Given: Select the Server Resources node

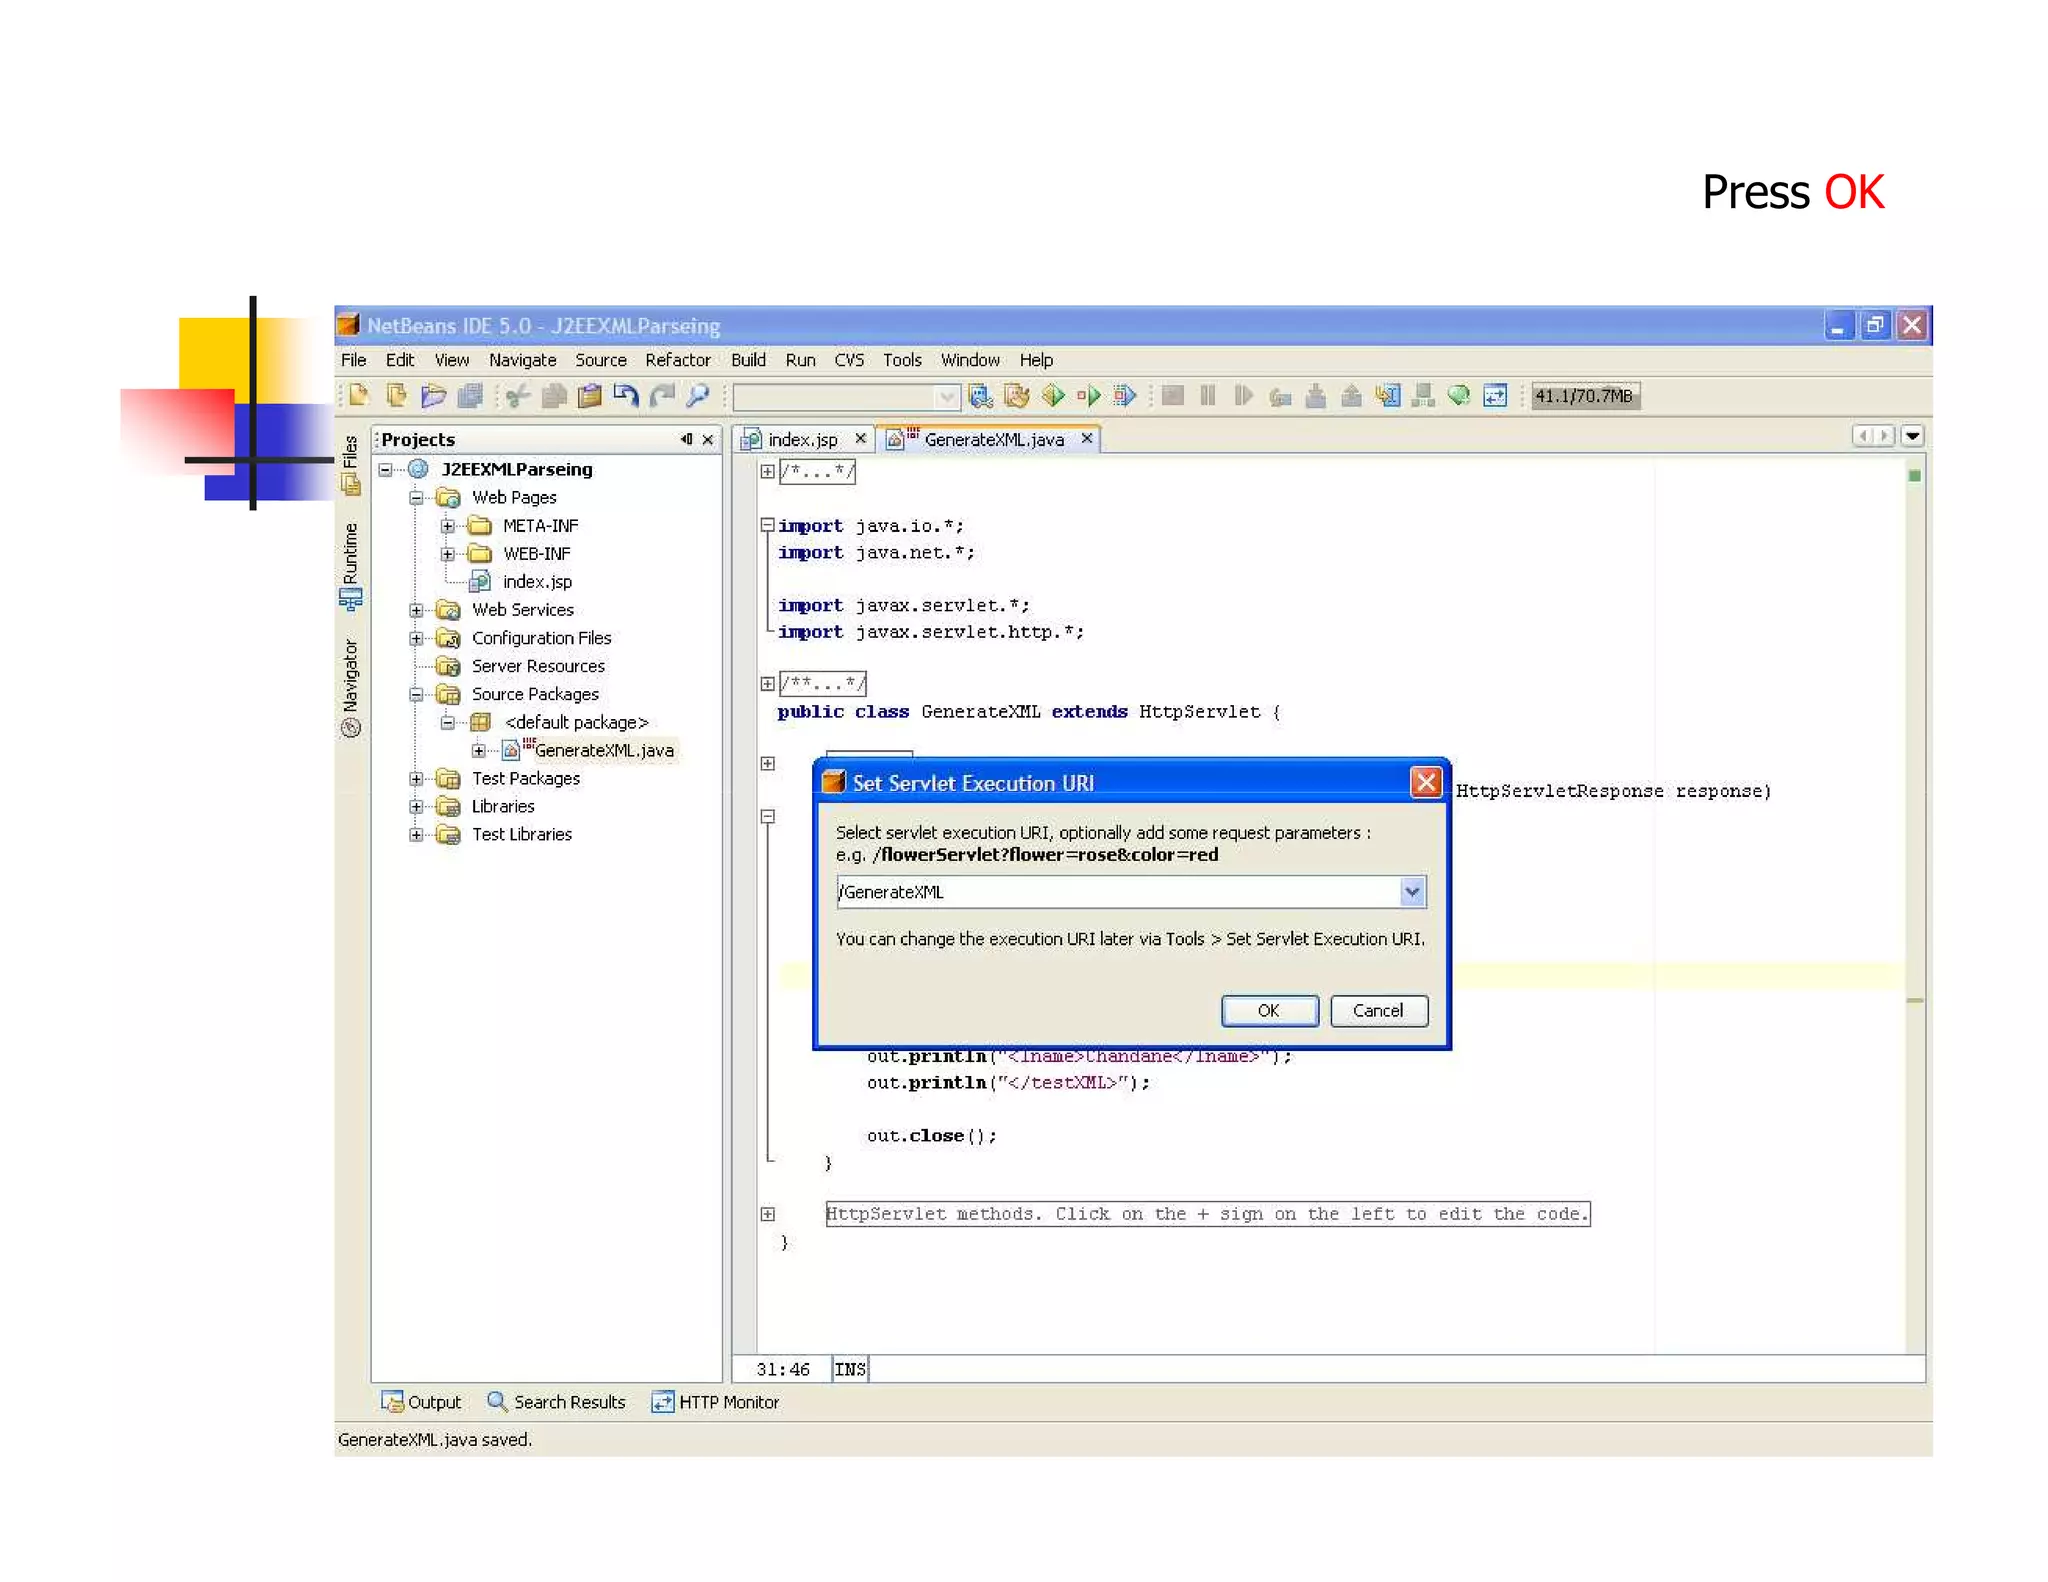Looking at the screenshot, I should click(x=538, y=666).
